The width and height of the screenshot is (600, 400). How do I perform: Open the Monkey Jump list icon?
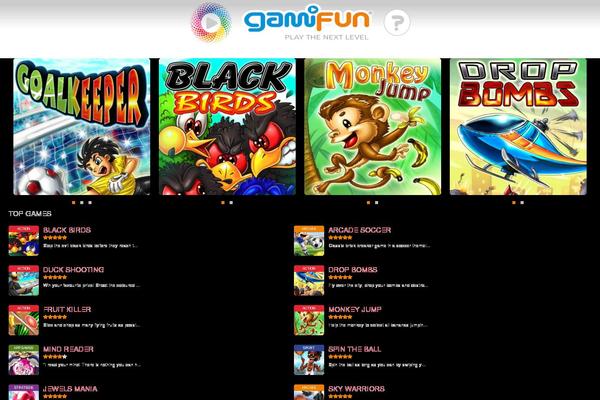click(x=309, y=320)
